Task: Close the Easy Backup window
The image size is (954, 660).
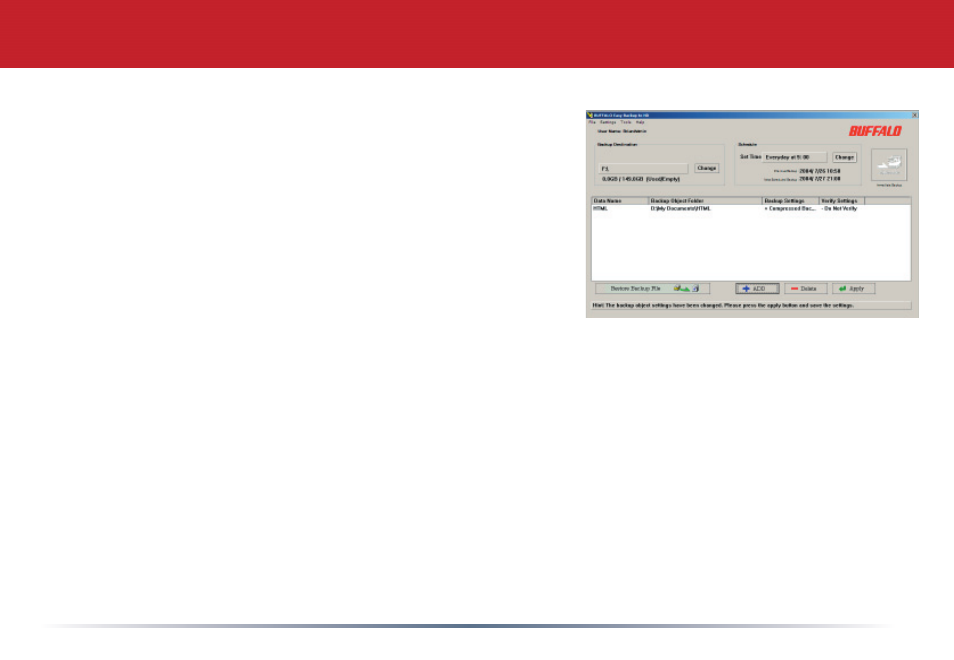Action: coord(914,115)
